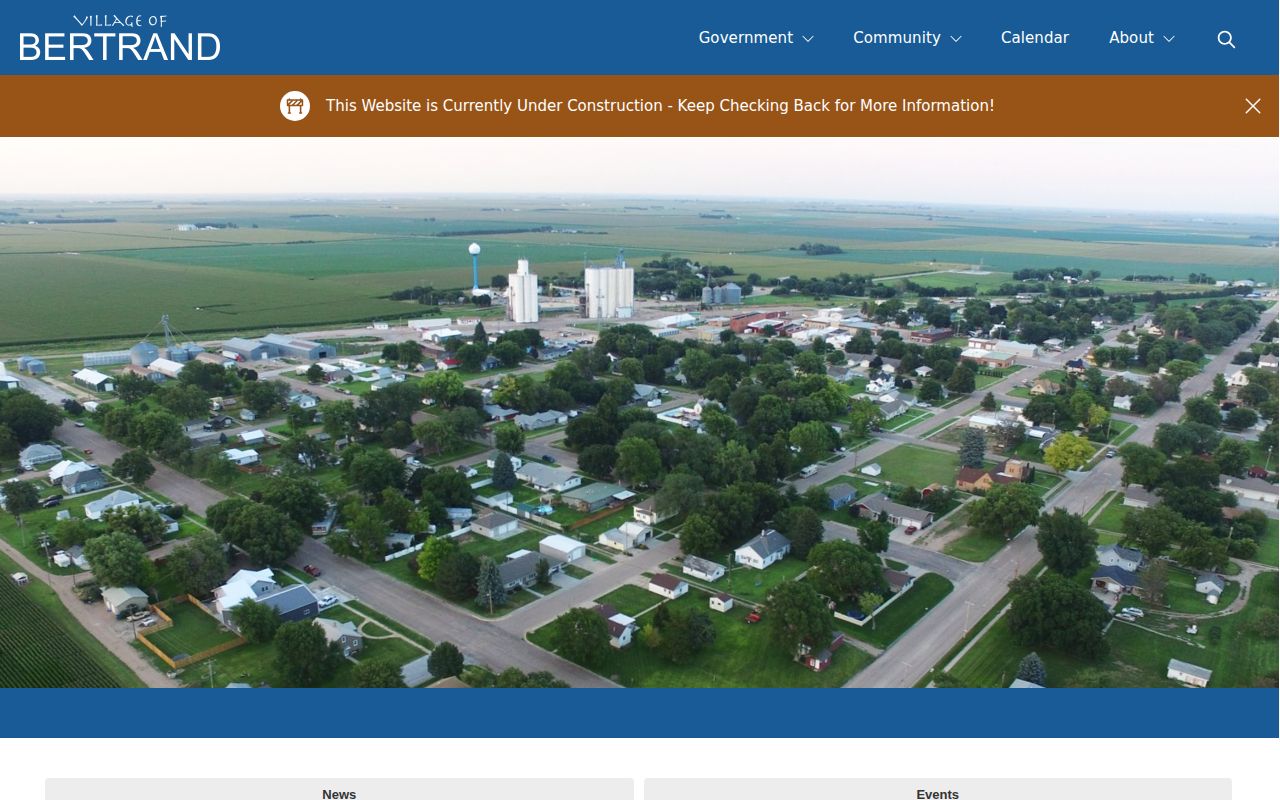This screenshot has height=800, width=1280.
Task: Open the Calendar page
Action: pyautogui.click(x=1035, y=38)
